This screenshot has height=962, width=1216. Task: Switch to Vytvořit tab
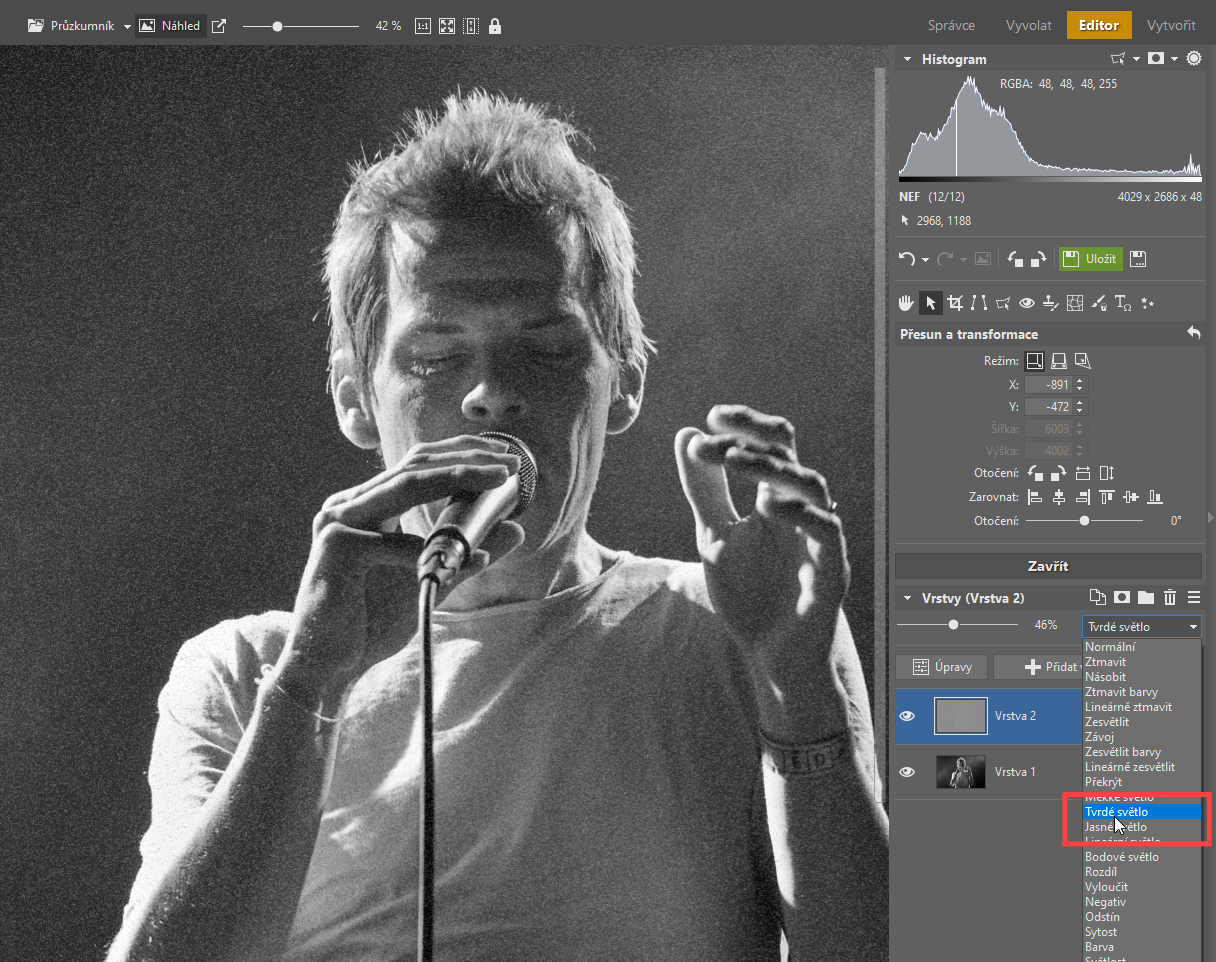click(1170, 26)
